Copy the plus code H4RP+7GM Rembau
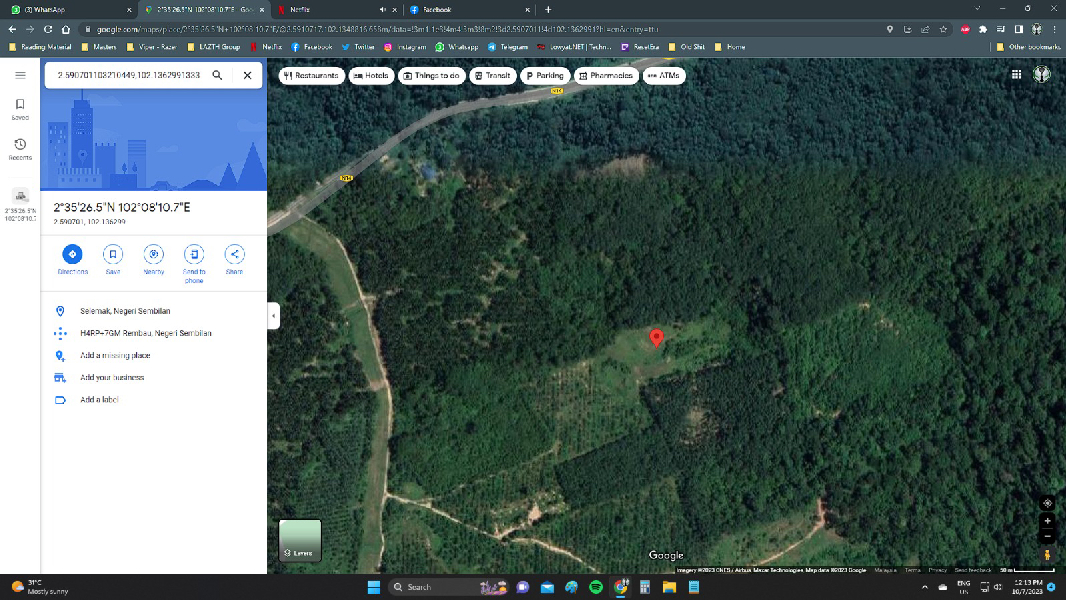The image size is (1066, 600). tap(154, 333)
